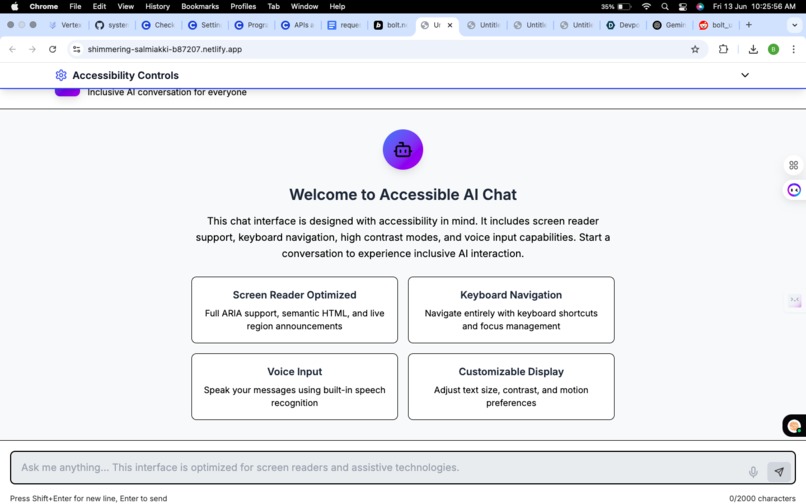806x504 pixels.
Task: Click the send message paper-plane button
Action: coord(779,472)
